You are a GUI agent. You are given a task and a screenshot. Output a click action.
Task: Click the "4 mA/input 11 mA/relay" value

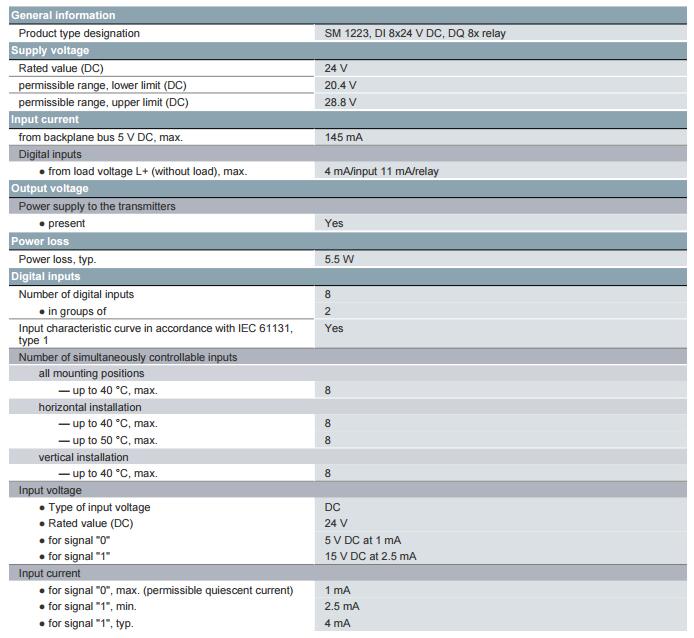click(x=381, y=171)
